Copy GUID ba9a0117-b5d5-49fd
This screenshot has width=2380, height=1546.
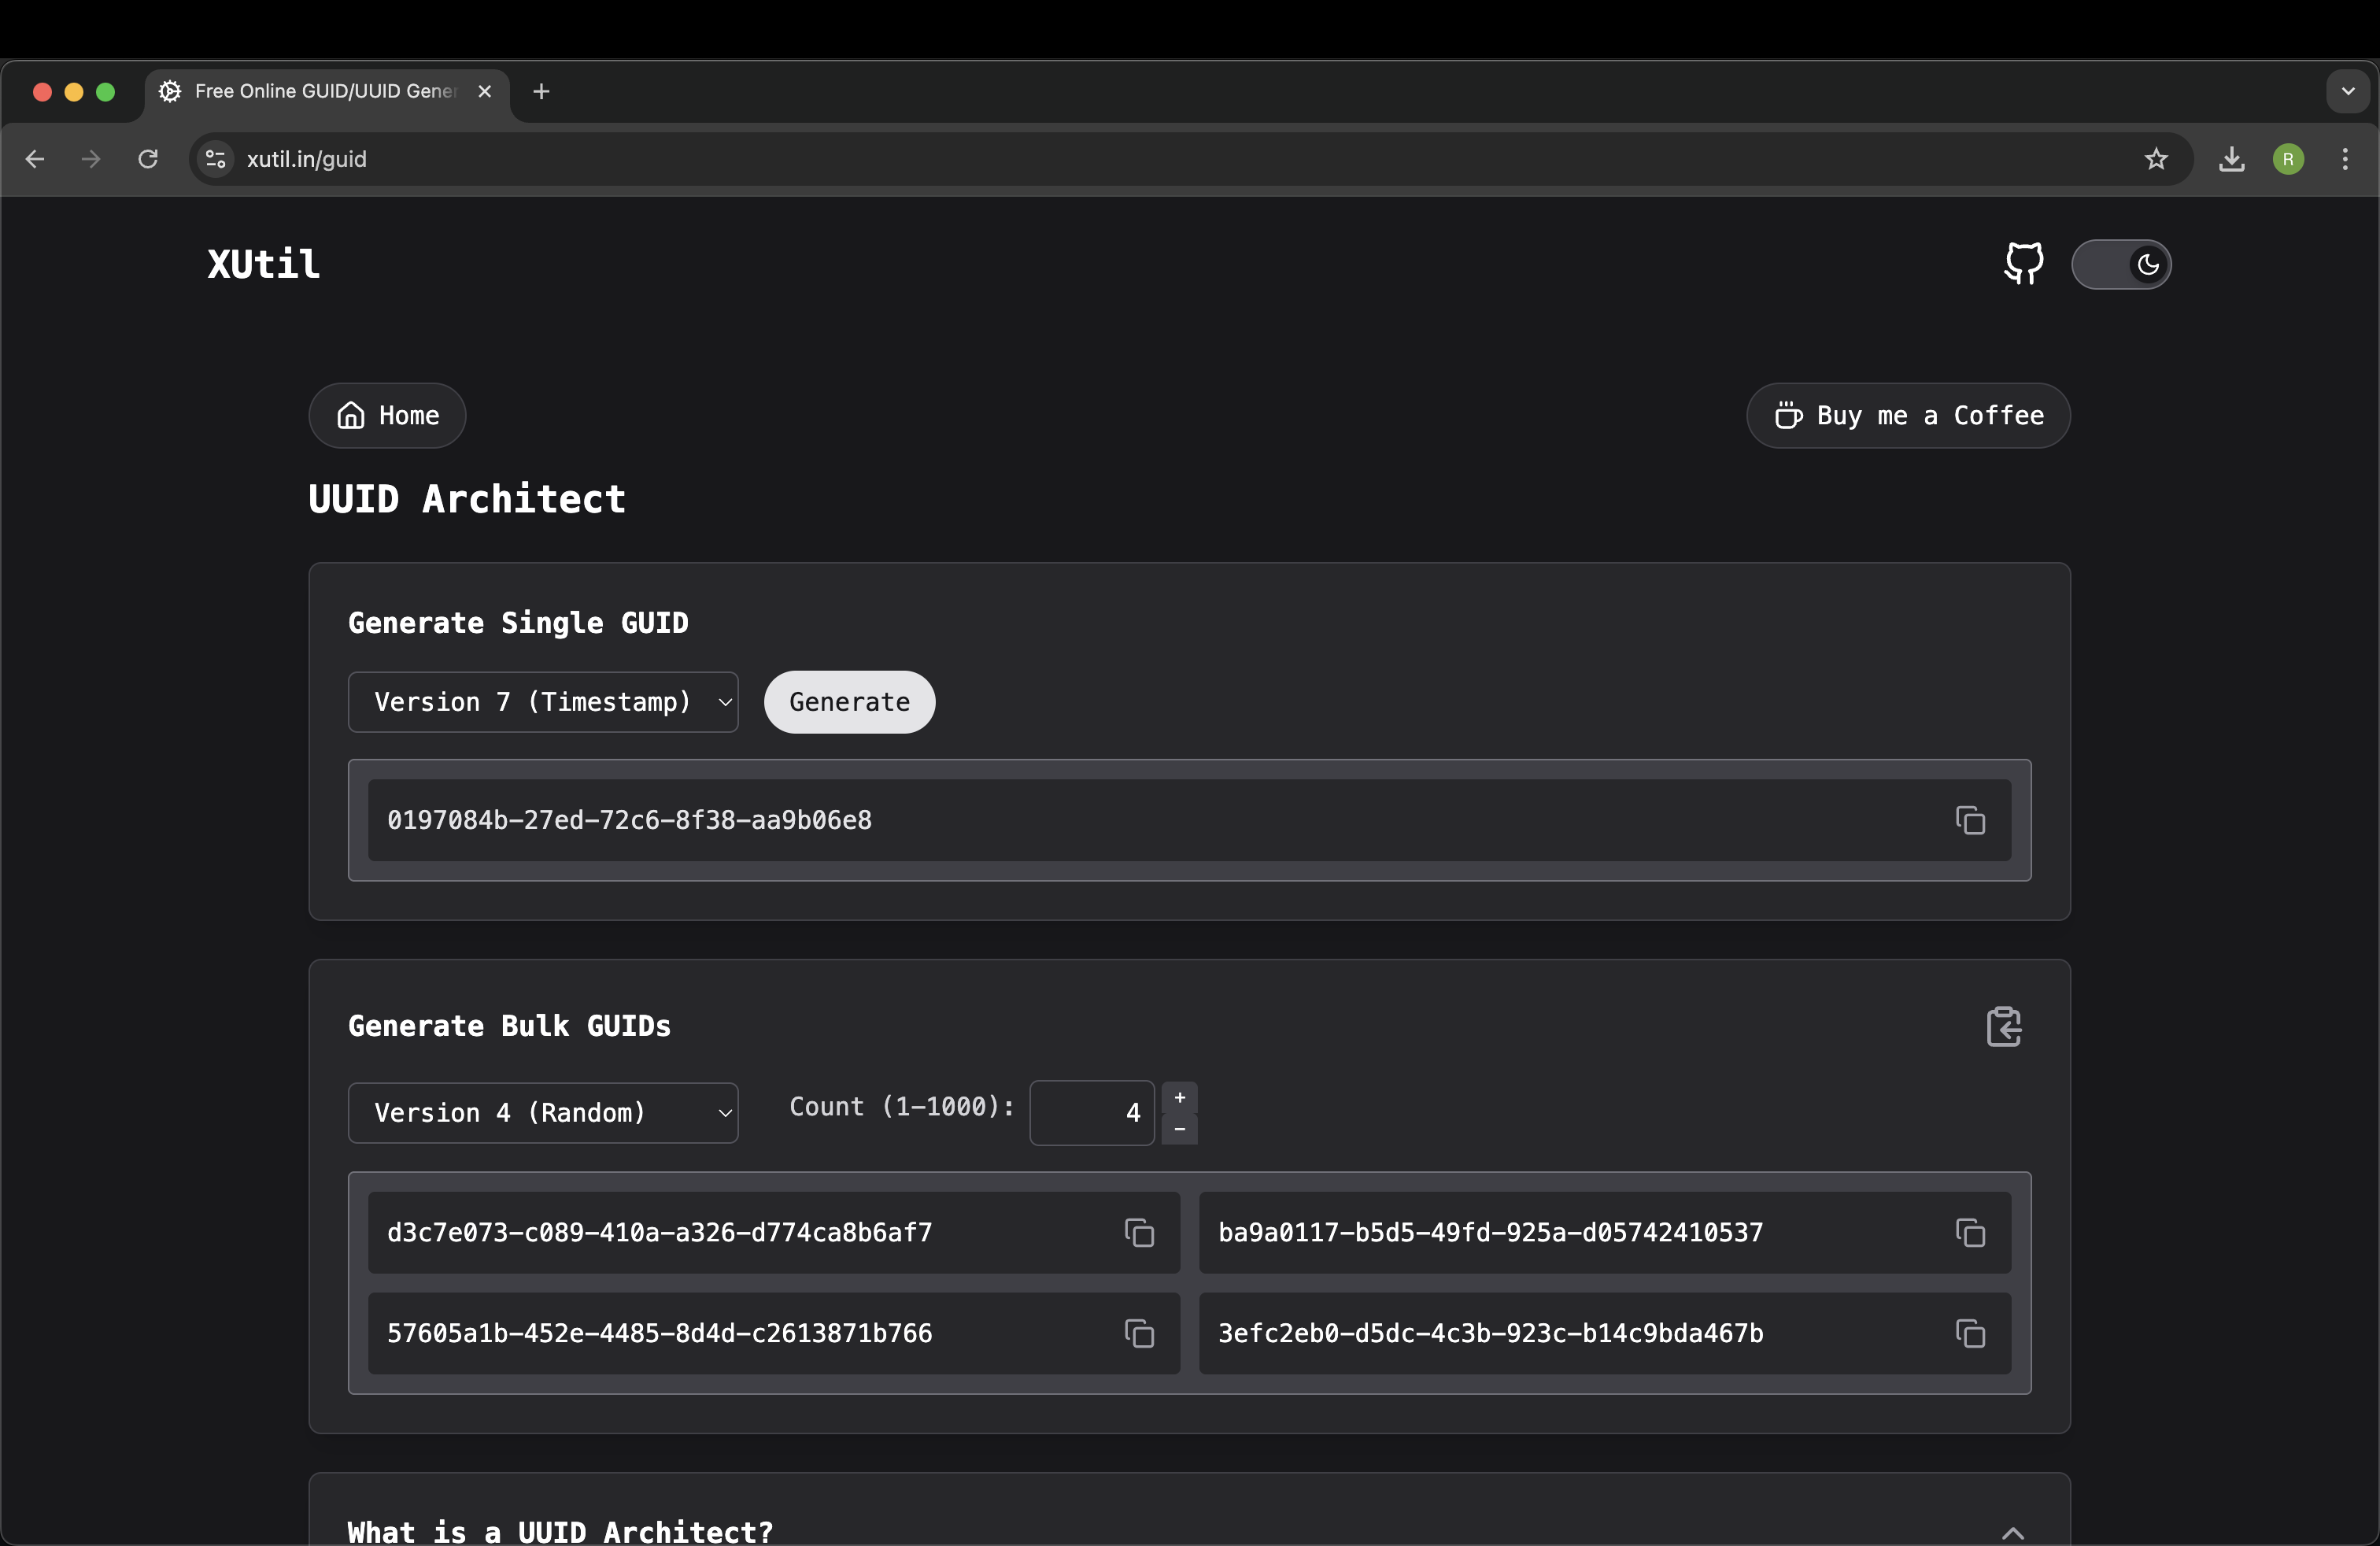pyautogui.click(x=1970, y=1232)
